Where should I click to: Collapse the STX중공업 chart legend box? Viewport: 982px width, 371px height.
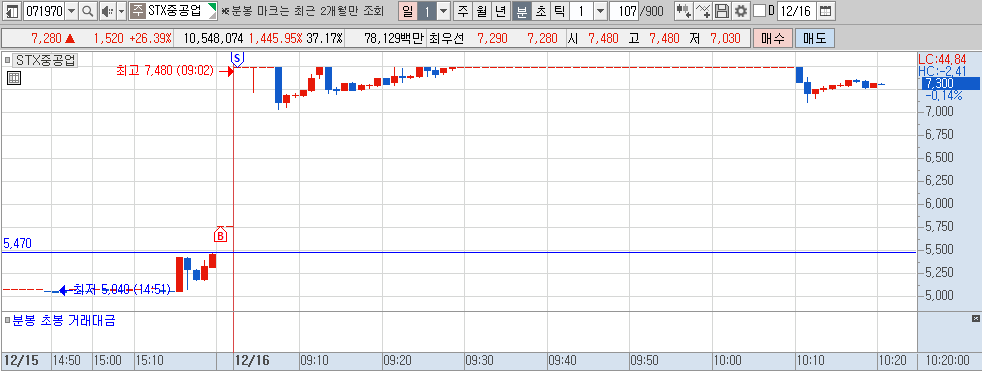click(8, 61)
